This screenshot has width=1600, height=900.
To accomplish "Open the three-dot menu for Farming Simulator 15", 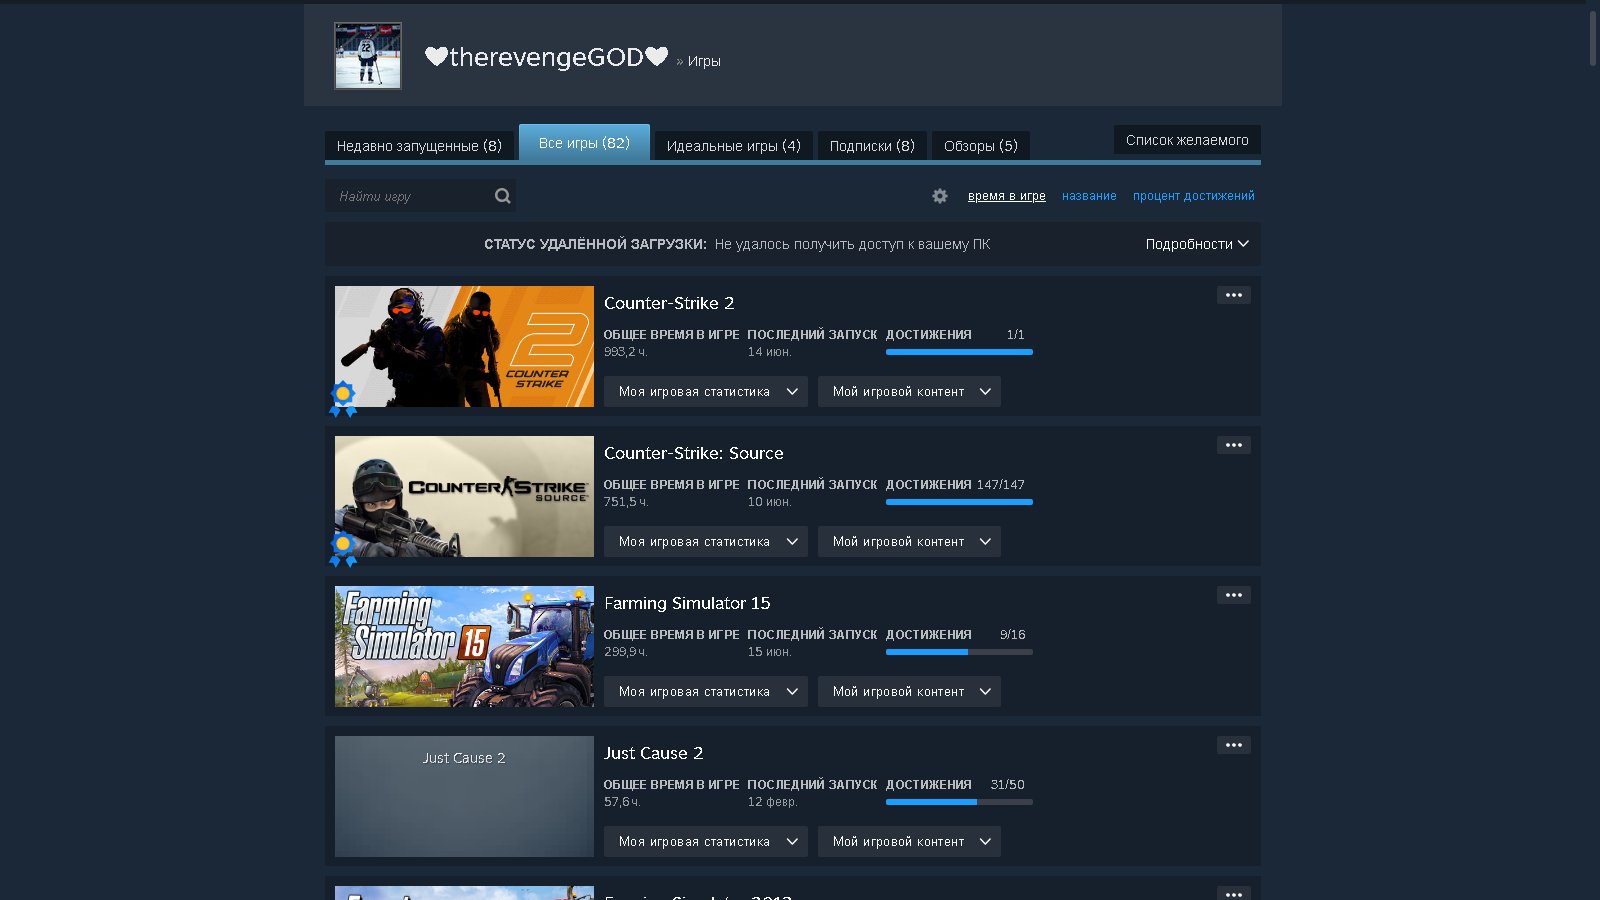I will click(x=1234, y=595).
